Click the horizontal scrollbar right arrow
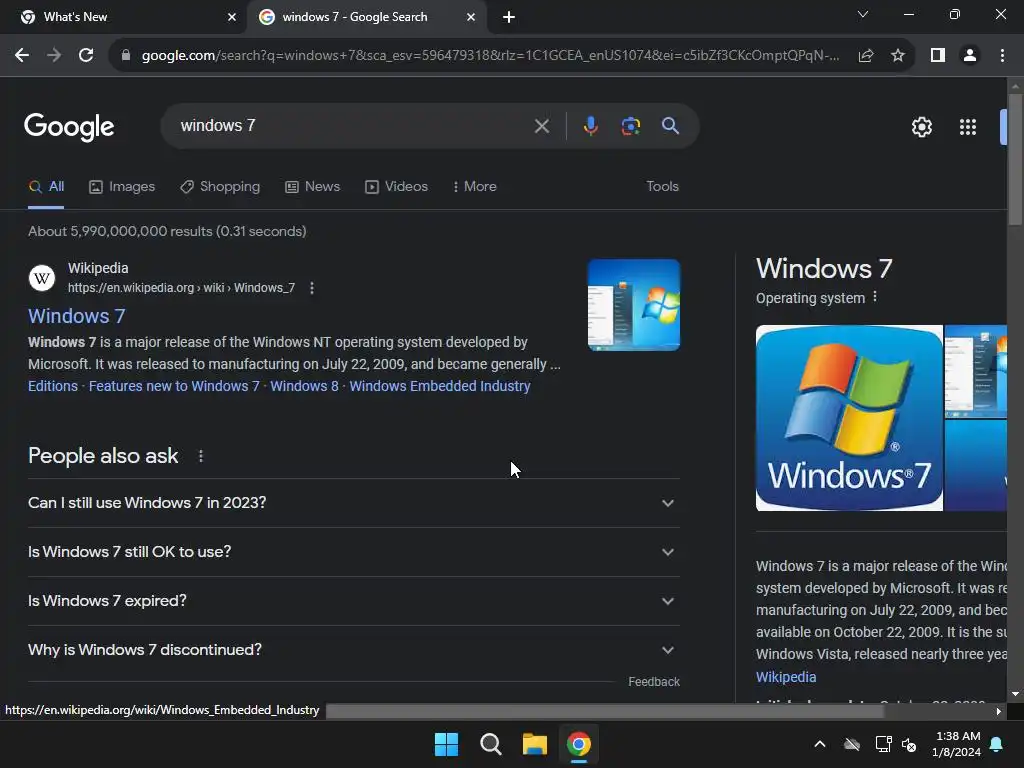1024x768 pixels. tap(999, 711)
